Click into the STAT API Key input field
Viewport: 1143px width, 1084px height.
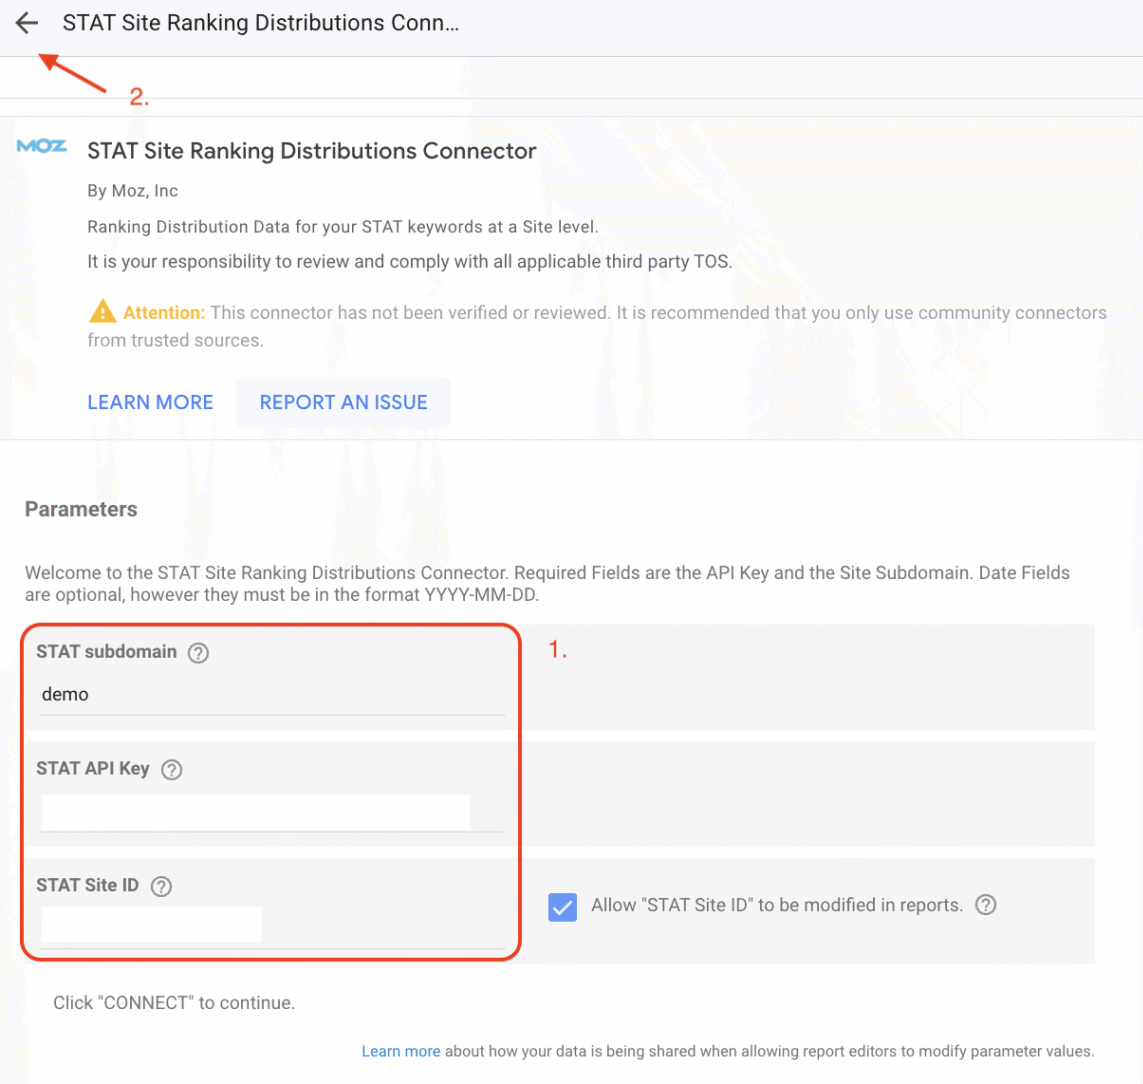[x=255, y=812]
